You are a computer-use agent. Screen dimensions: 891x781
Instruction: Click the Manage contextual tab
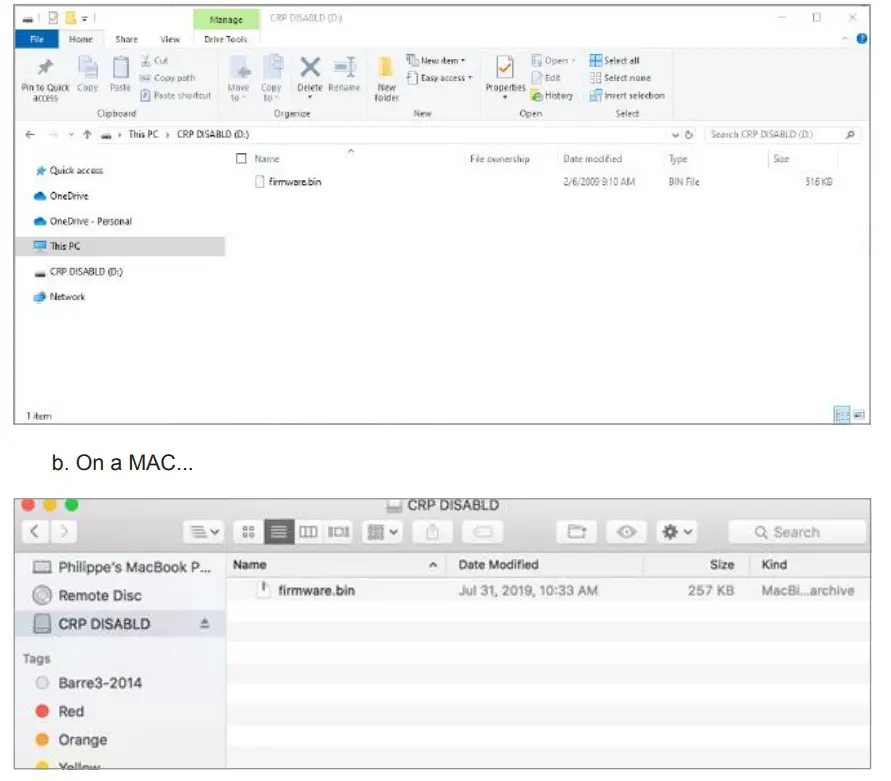(x=226, y=19)
